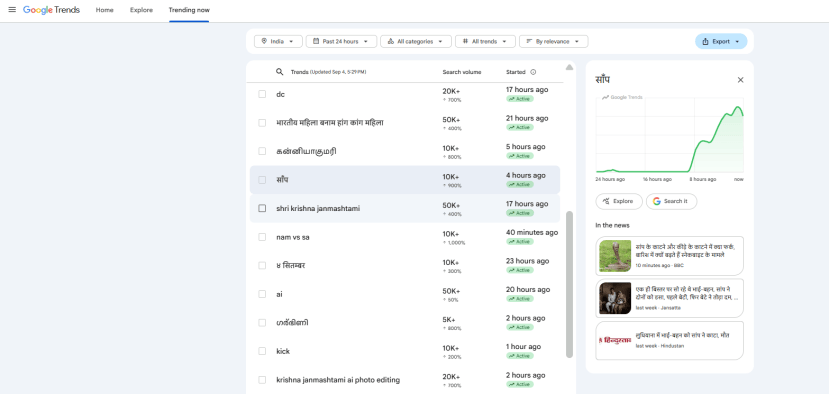
Task: Open the krishna janmashtami ai photo editing row
Action: [404, 380]
